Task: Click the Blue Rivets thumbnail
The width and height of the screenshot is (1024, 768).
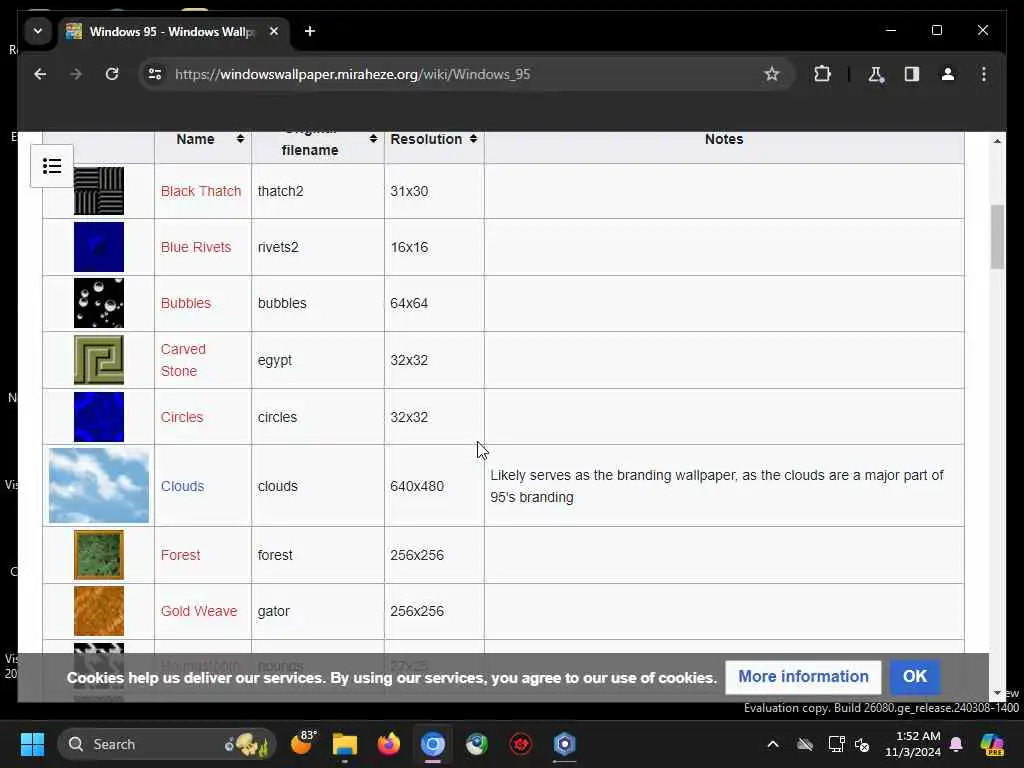Action: (x=99, y=248)
